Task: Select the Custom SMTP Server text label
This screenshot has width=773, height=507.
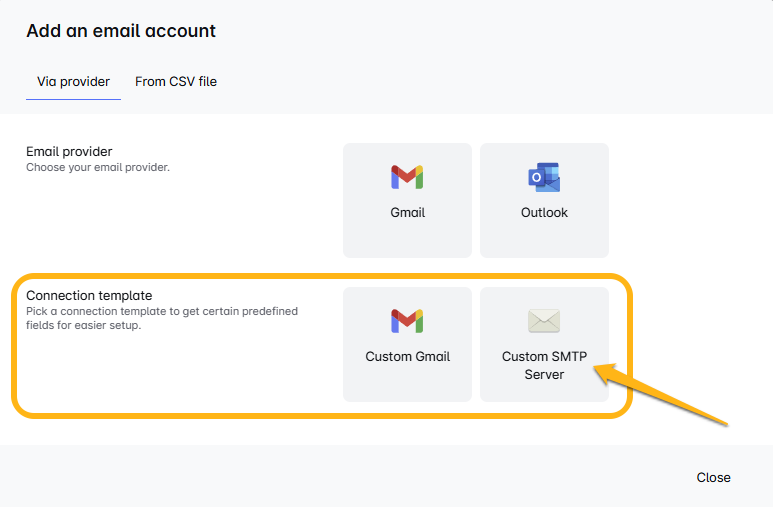Action: tap(544, 365)
